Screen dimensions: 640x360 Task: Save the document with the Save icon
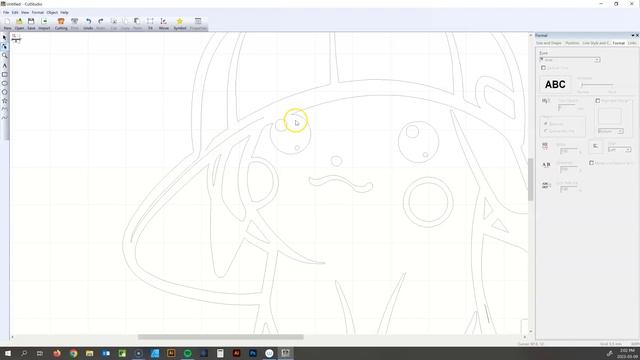31,24
